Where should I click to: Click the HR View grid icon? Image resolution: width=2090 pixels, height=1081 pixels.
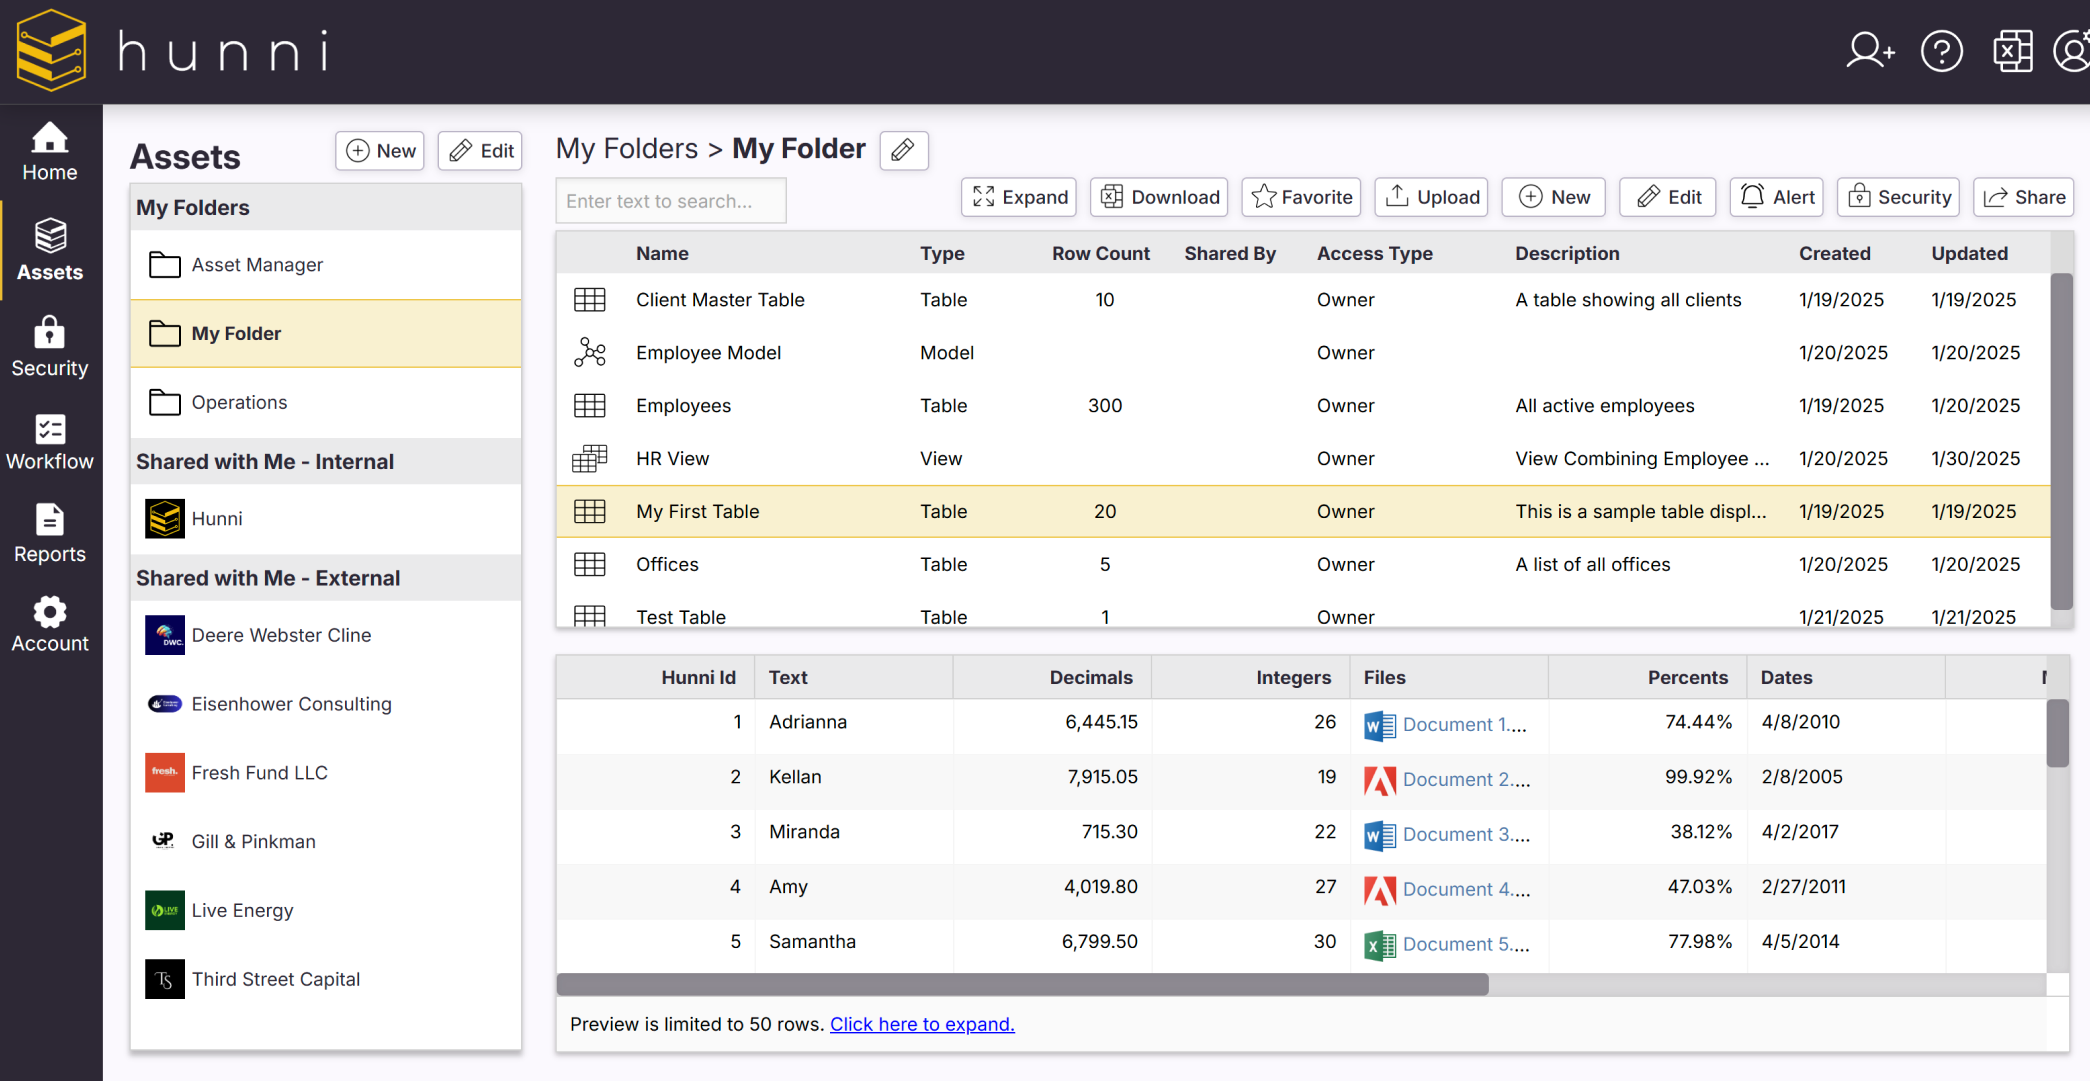tap(590, 459)
